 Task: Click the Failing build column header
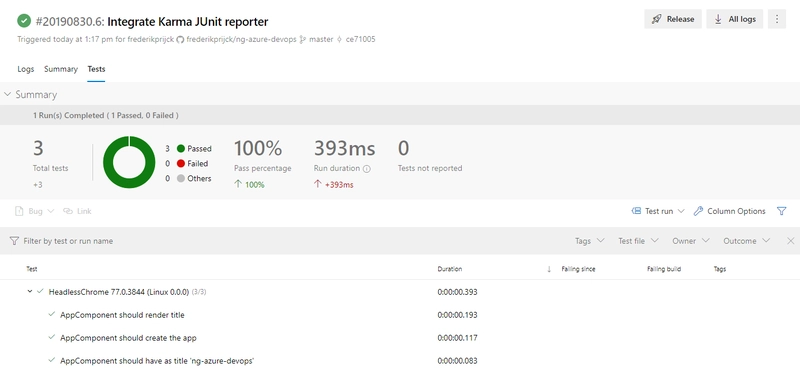pyautogui.click(x=664, y=269)
